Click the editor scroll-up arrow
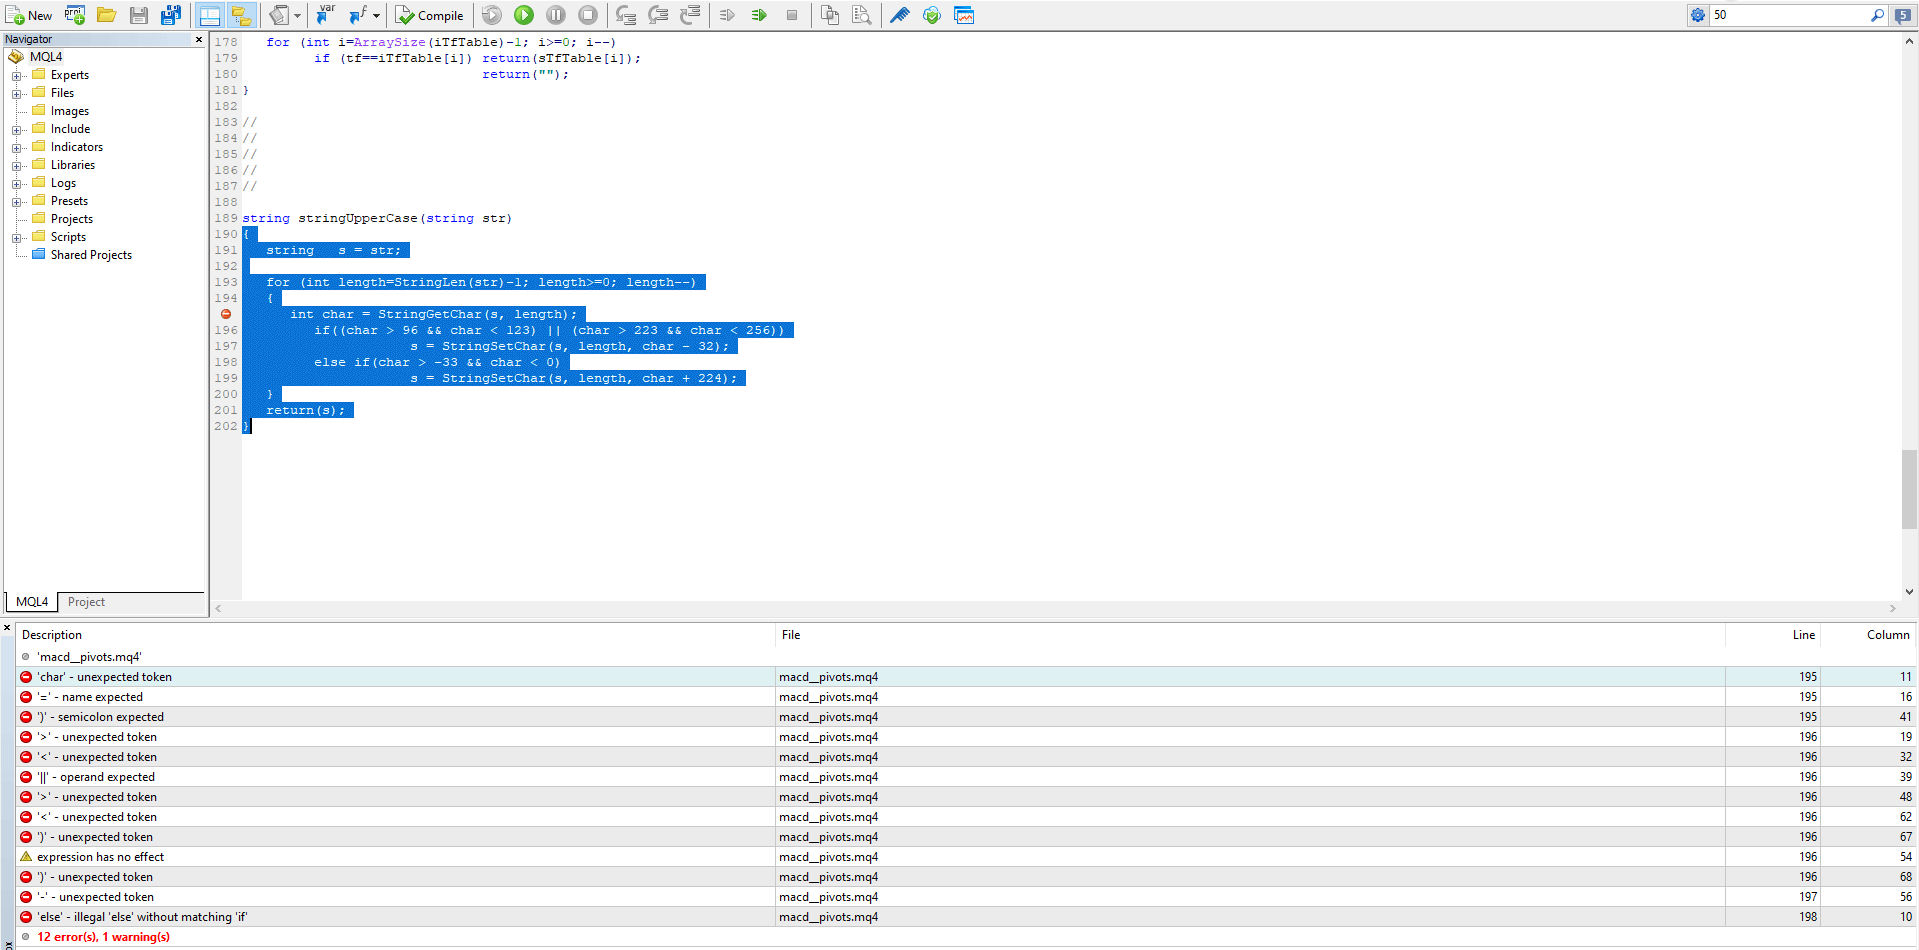1919x950 pixels. click(x=1909, y=41)
